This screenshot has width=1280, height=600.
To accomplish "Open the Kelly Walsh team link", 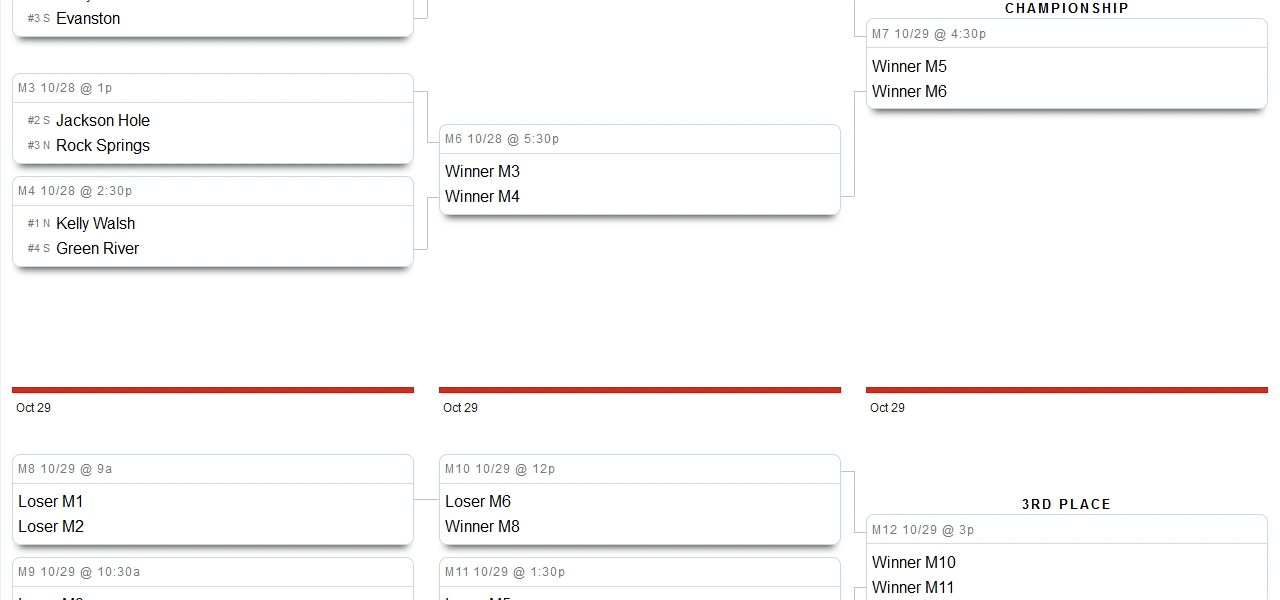I will coord(95,223).
